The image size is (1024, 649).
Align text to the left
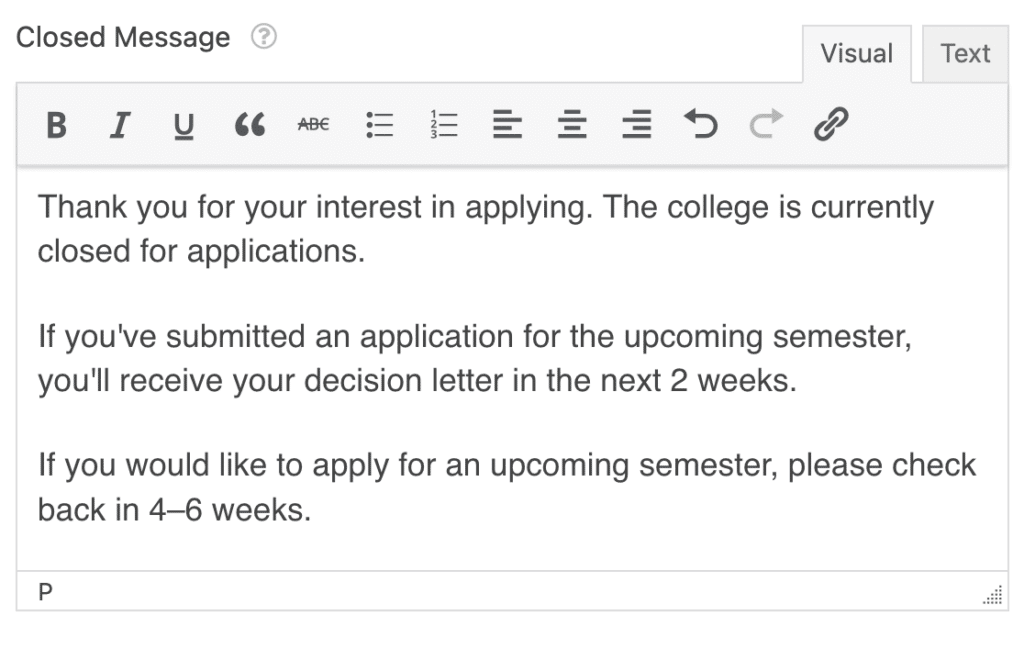click(x=508, y=124)
